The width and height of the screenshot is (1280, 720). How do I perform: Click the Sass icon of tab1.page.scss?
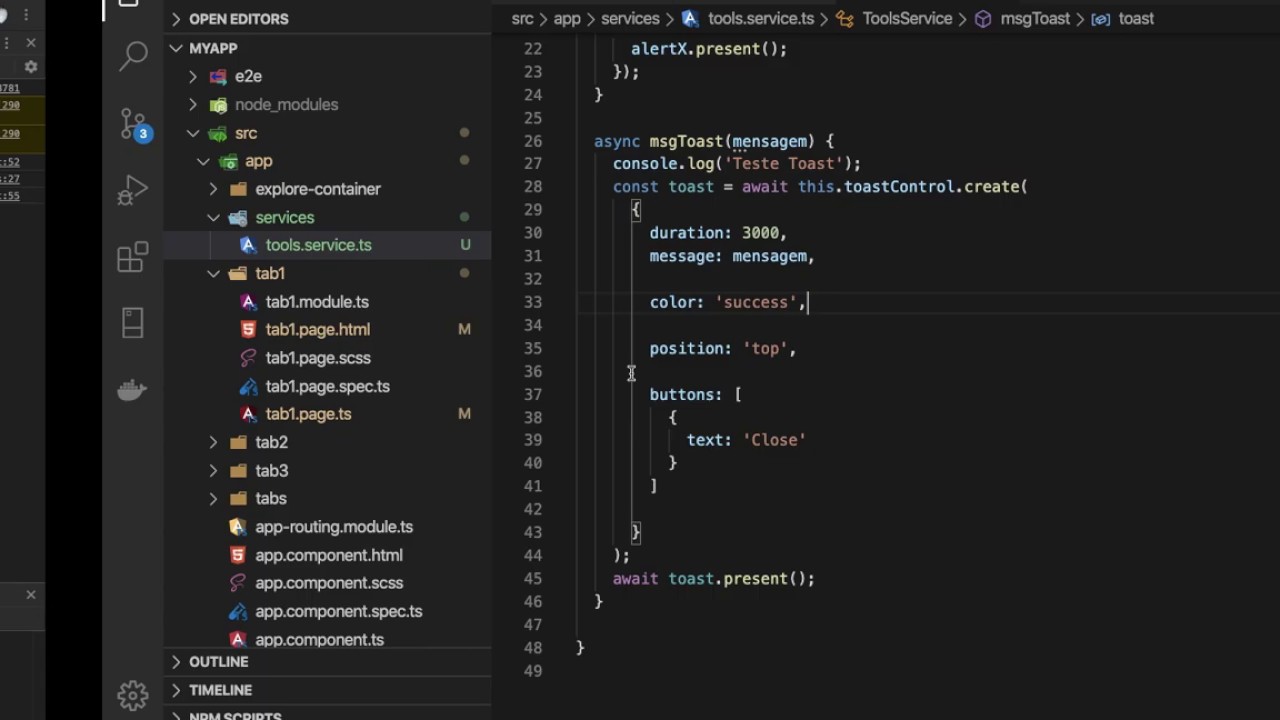pyautogui.click(x=248, y=358)
